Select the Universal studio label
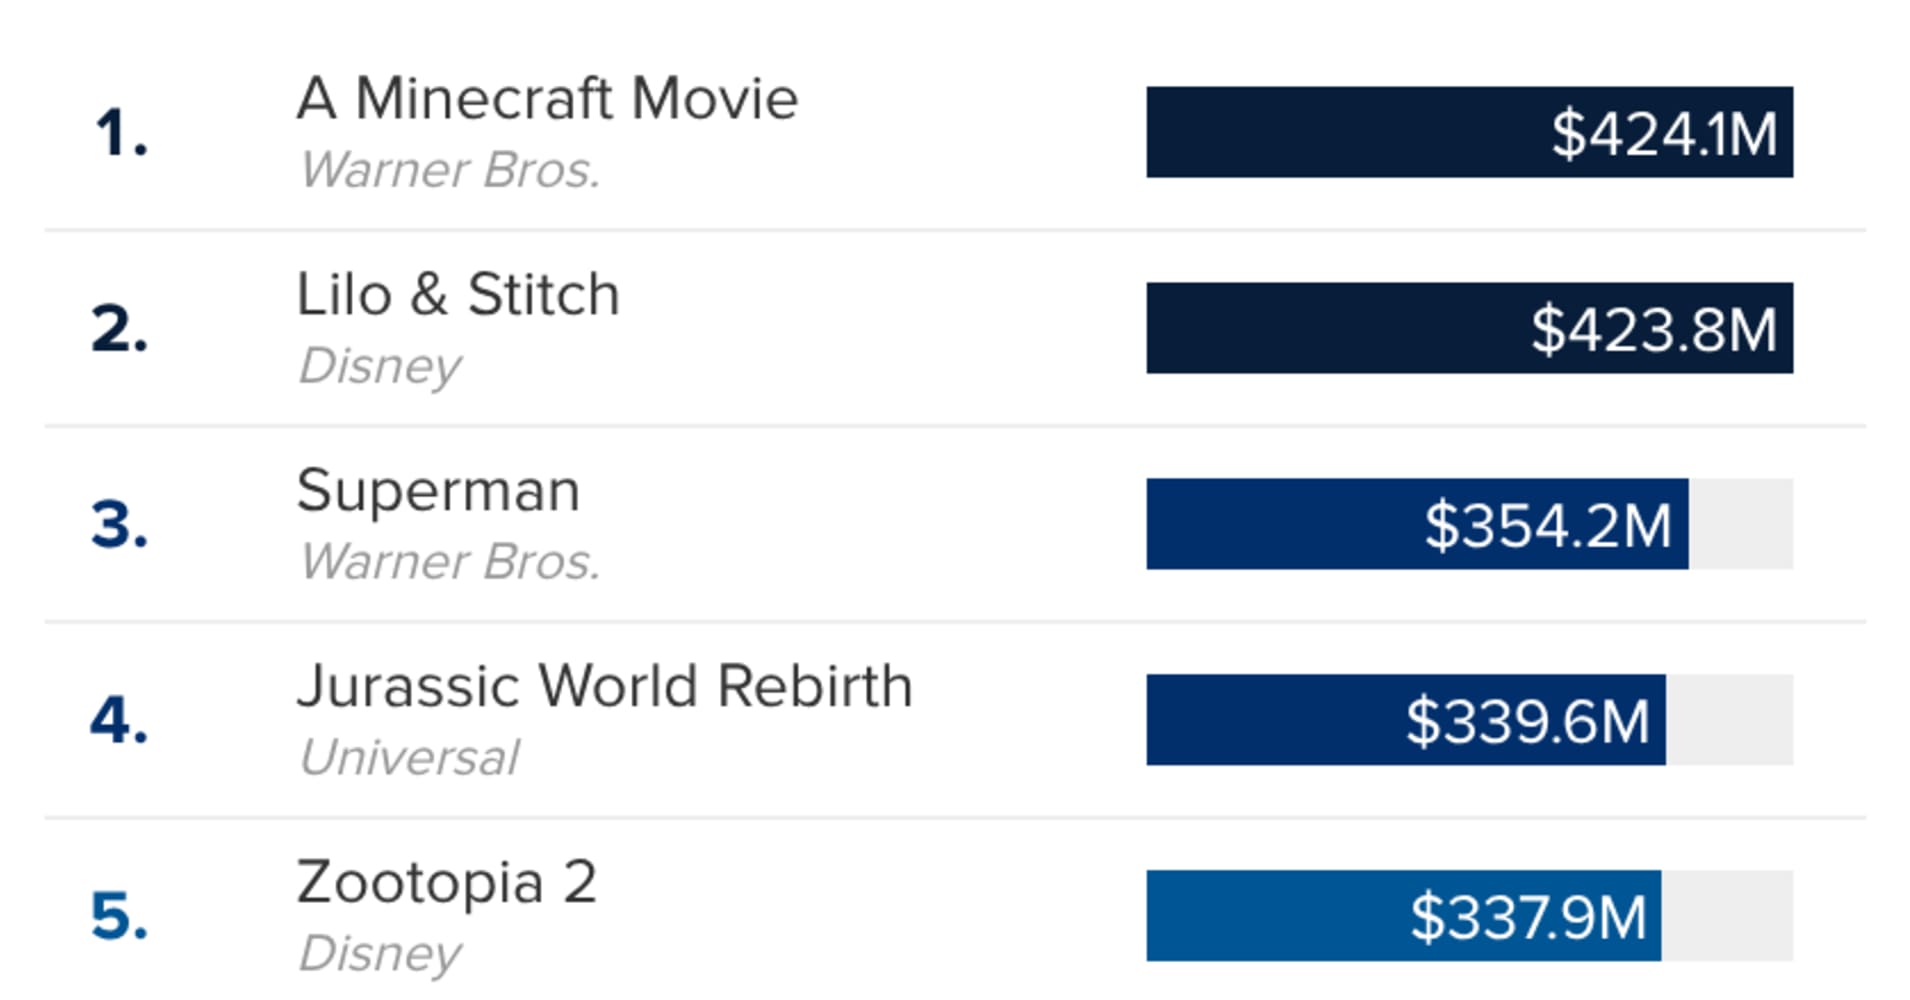 pos(409,758)
